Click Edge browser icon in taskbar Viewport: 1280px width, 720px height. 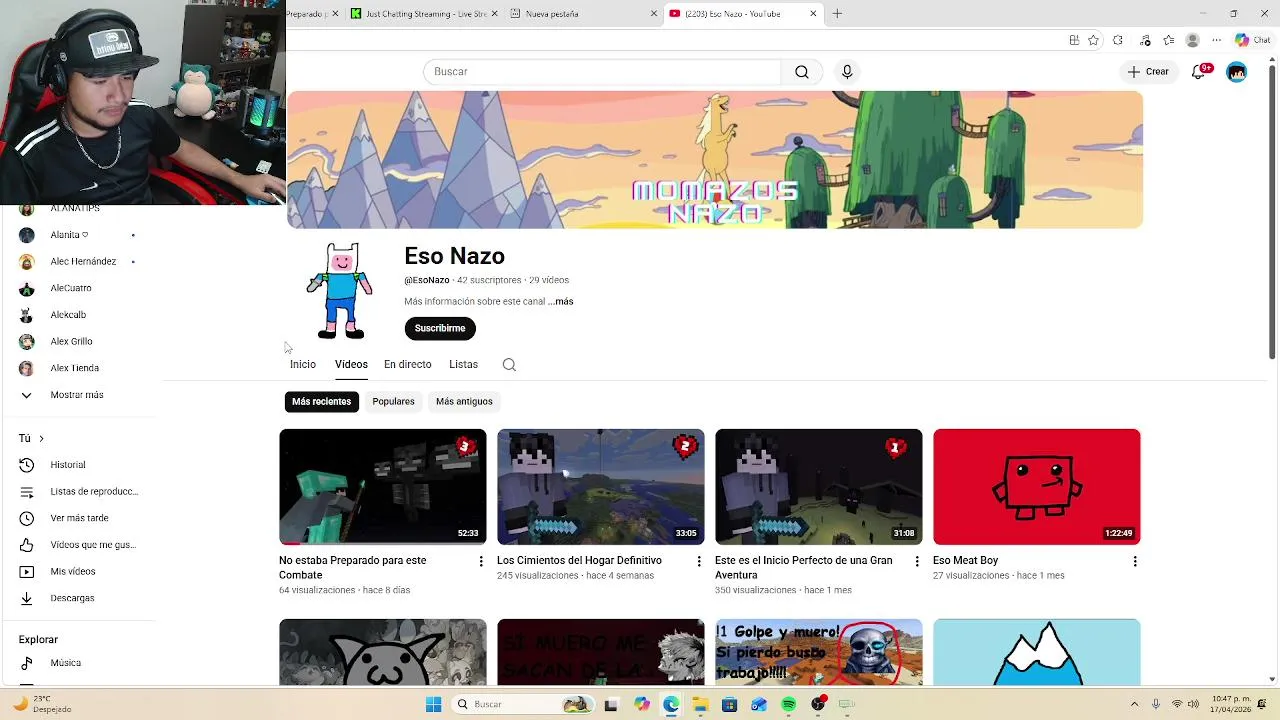(x=671, y=705)
